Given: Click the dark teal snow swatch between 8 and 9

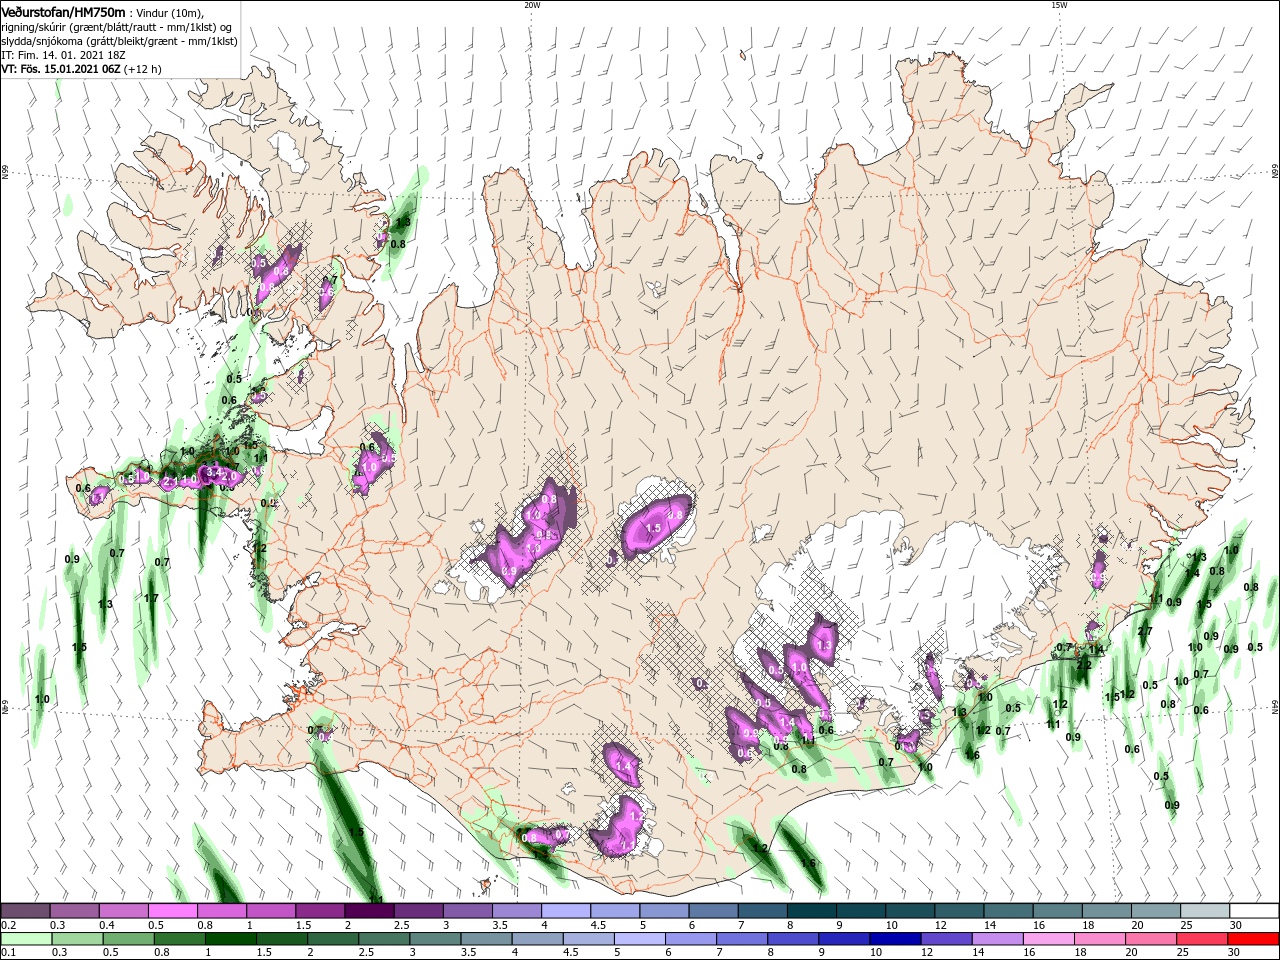Looking at the screenshot, I should coord(812,911).
